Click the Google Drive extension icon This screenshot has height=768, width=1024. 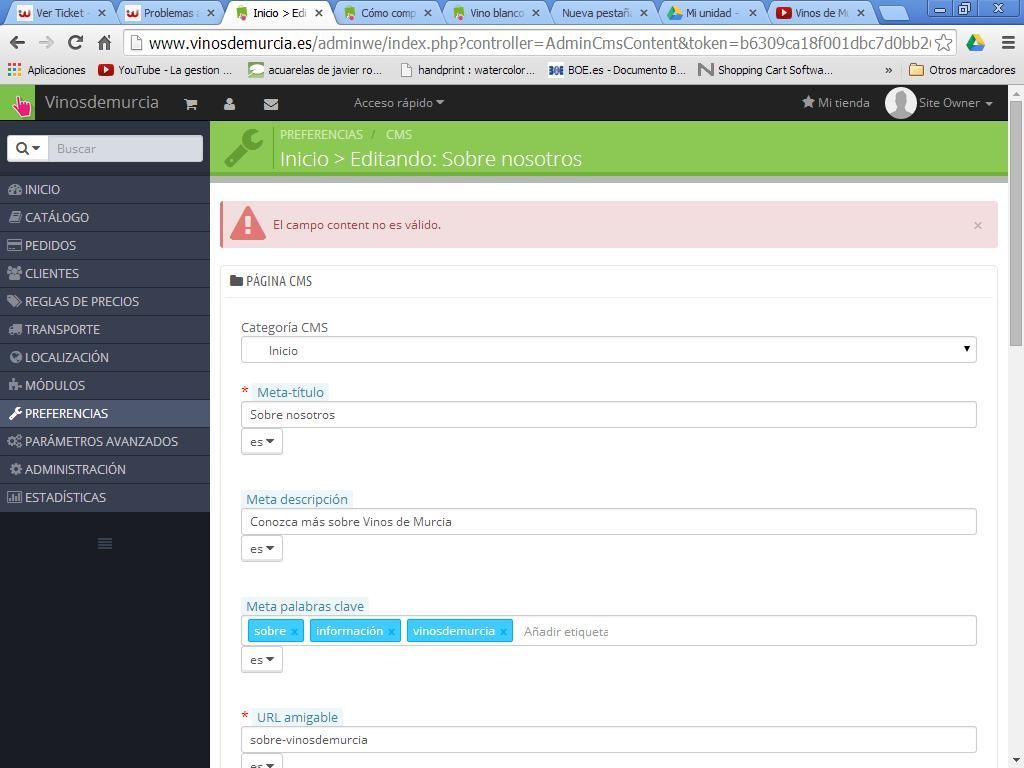click(x=976, y=43)
